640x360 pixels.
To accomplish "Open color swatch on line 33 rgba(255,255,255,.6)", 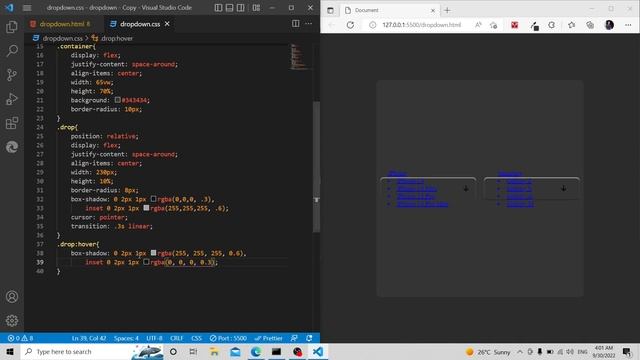I will point(146,208).
